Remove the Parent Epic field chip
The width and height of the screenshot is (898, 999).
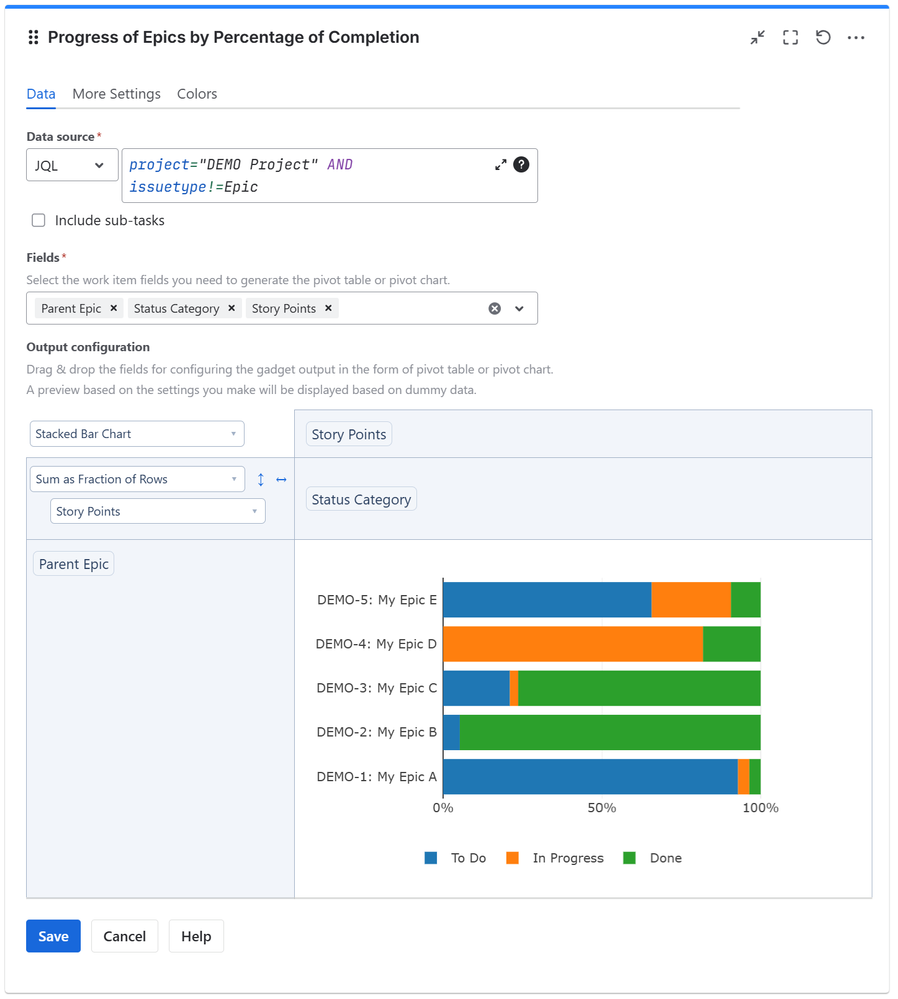tap(112, 308)
